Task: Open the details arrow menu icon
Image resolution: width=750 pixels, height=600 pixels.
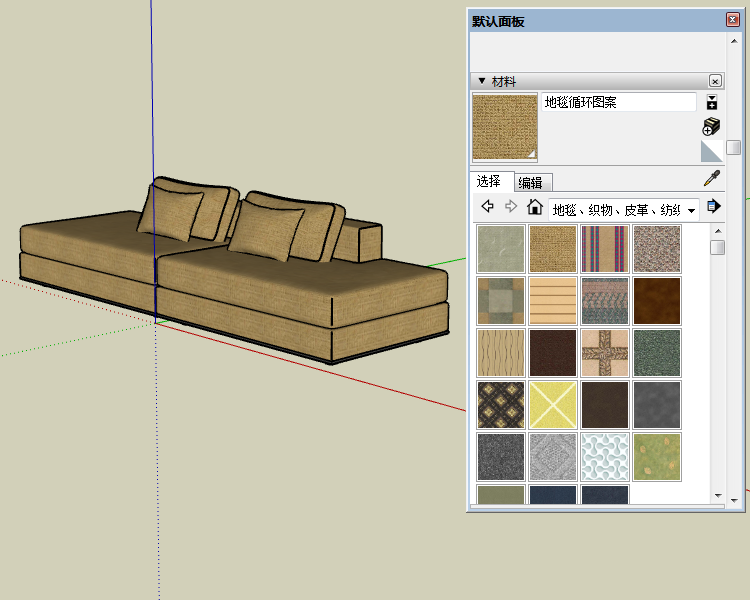Action: [x=713, y=207]
